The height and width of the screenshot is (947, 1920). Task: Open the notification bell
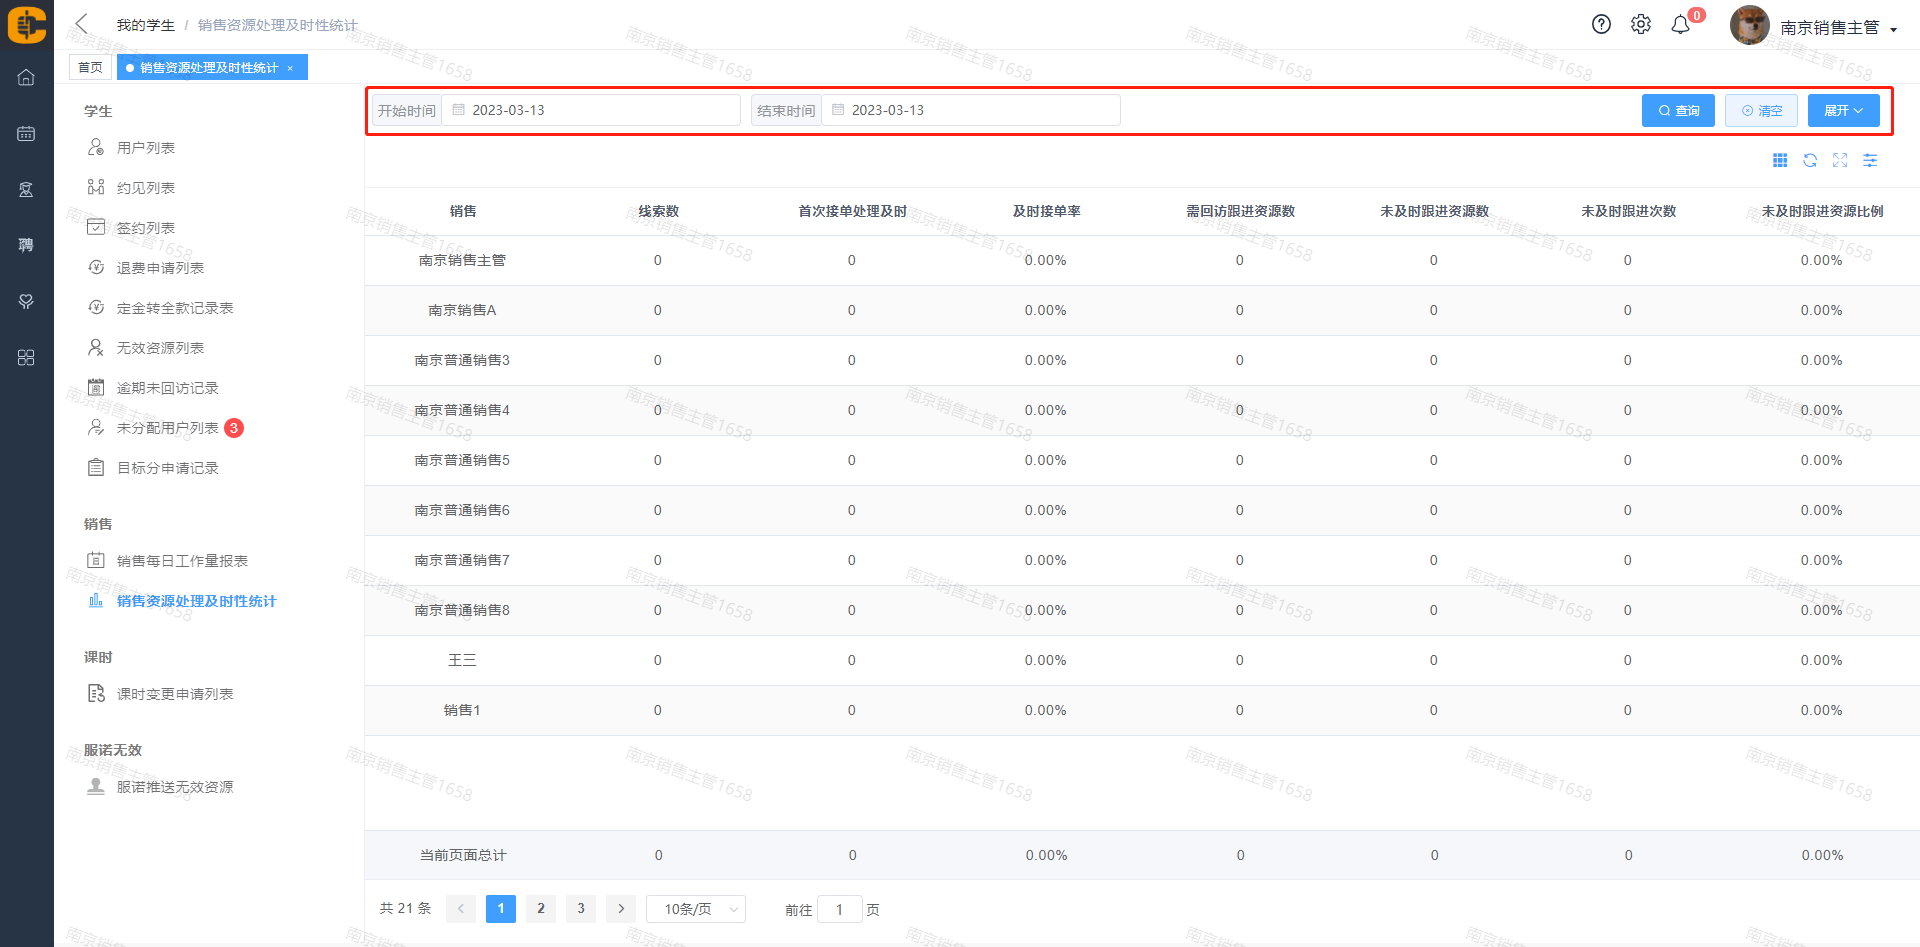point(1681,25)
